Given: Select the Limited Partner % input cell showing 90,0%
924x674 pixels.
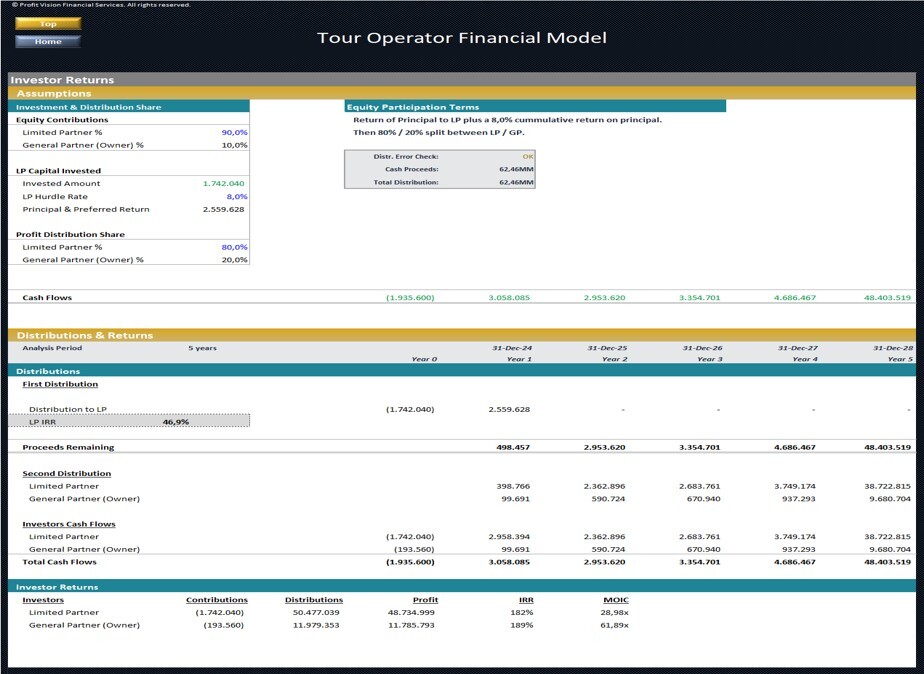Looking at the screenshot, I should (x=234, y=132).
